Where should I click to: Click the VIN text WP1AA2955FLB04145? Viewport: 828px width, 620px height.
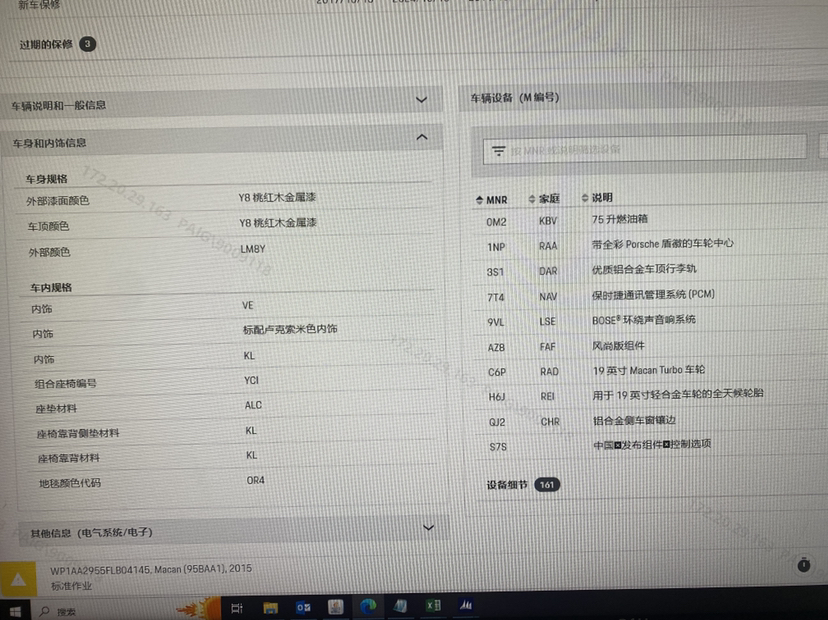[x=101, y=570]
